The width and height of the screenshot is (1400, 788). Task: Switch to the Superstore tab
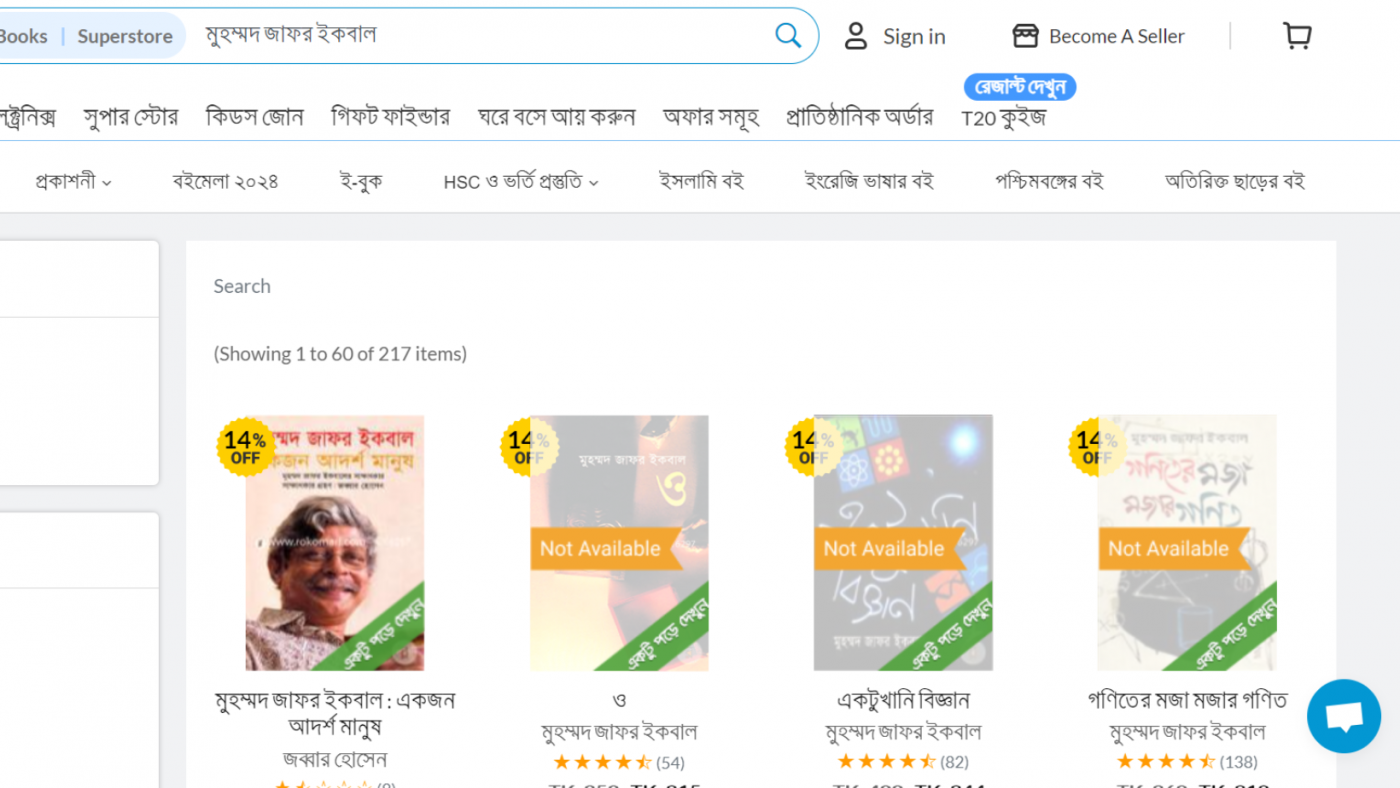coord(125,36)
